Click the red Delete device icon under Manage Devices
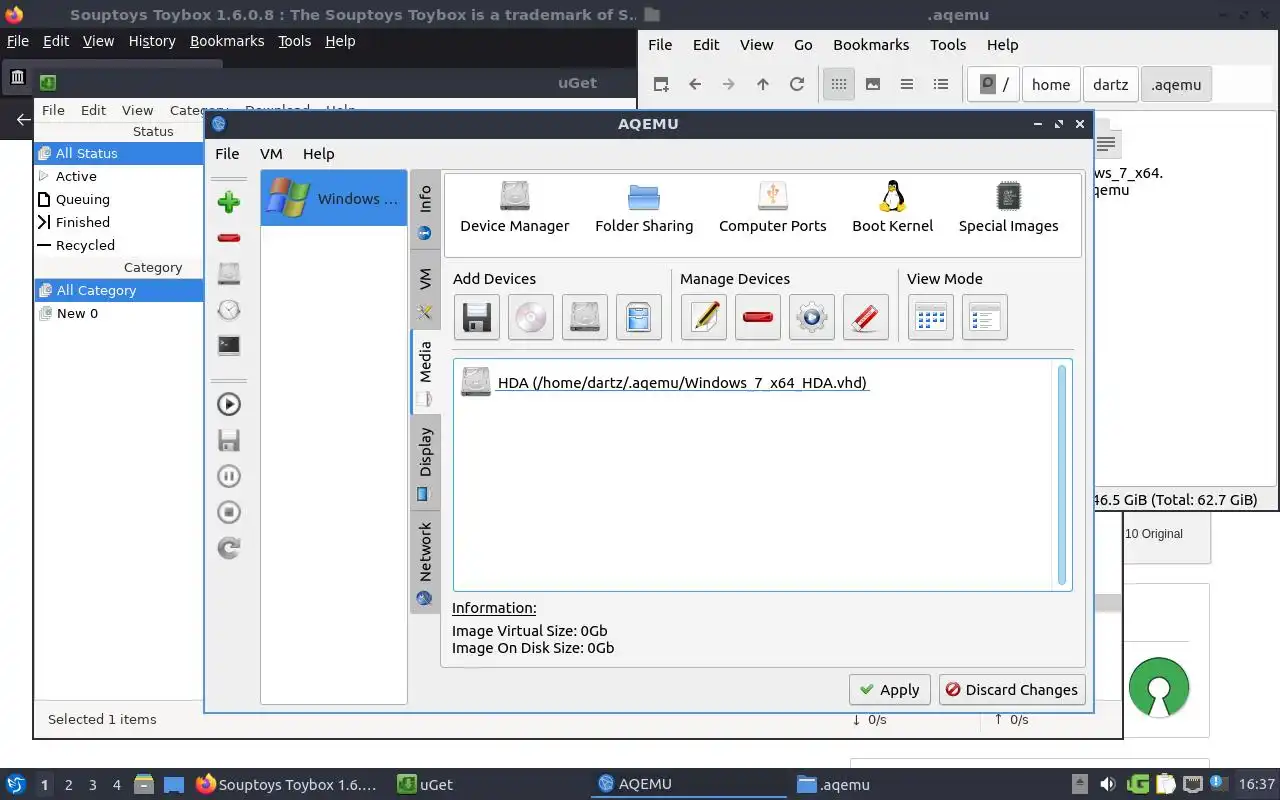This screenshot has width=1280, height=800. point(757,318)
